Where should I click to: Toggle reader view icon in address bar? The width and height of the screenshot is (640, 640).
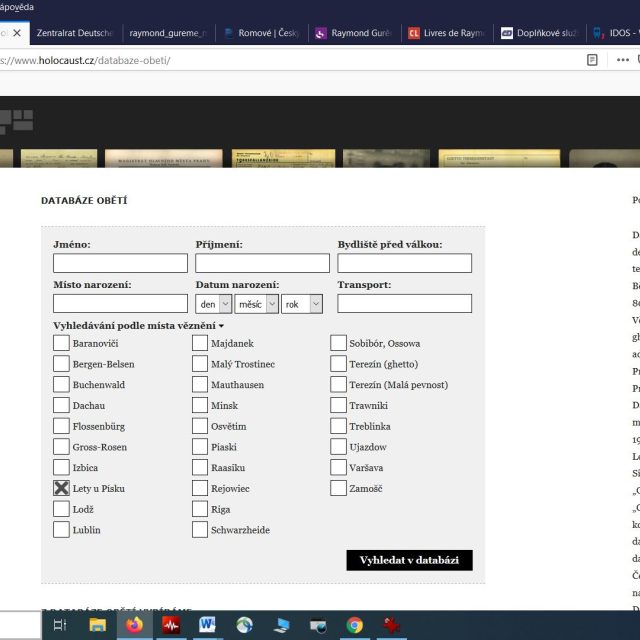[x=593, y=60]
